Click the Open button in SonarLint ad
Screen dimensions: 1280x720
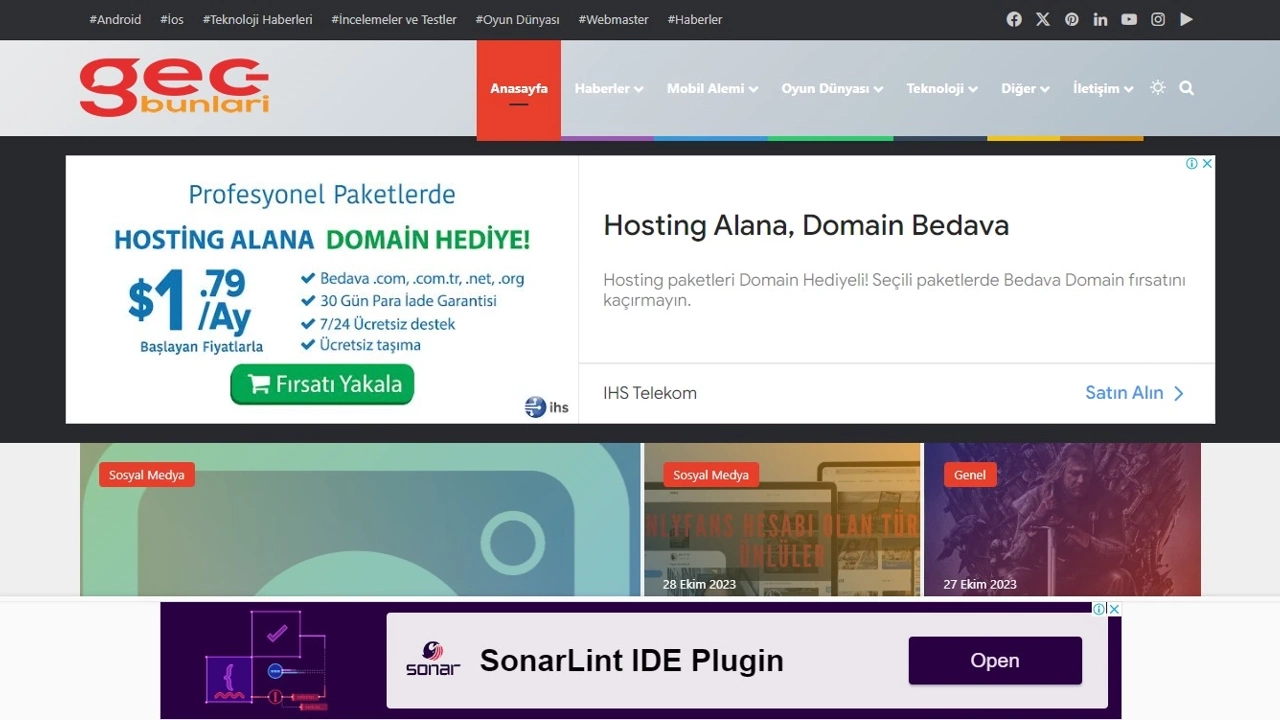[x=995, y=660]
